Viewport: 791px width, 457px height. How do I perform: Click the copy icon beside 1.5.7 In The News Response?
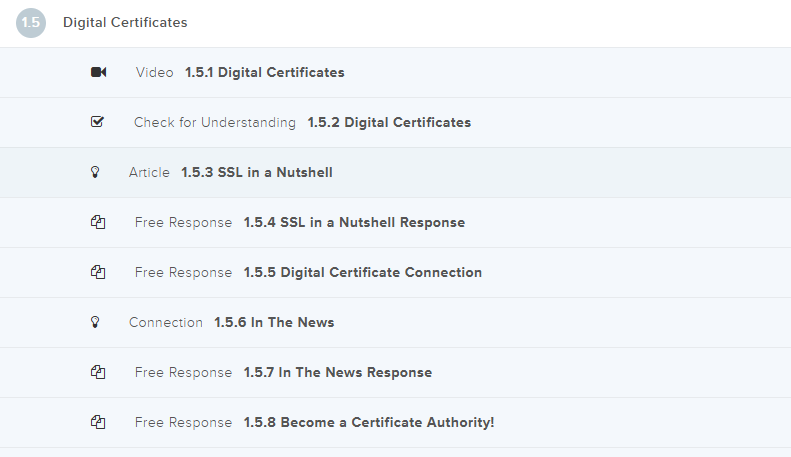point(98,372)
